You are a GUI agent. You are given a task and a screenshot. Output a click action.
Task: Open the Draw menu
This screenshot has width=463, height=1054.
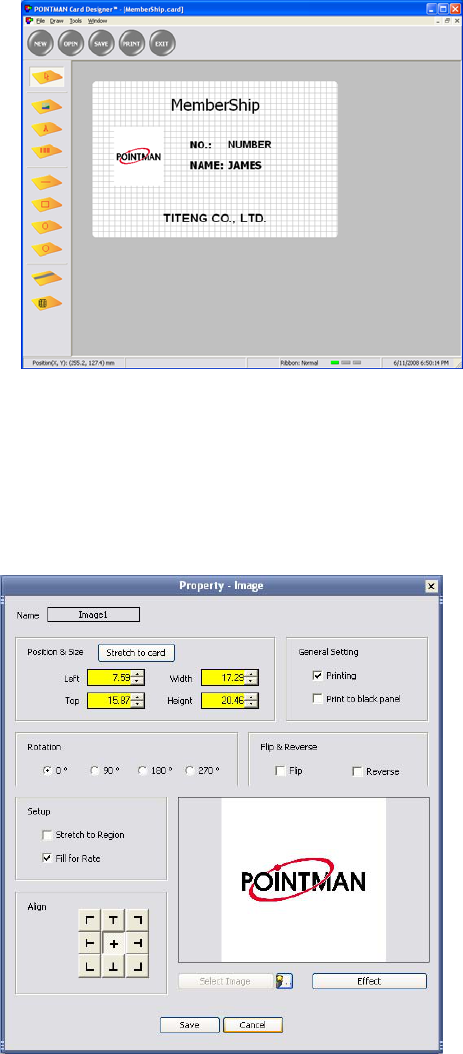click(56, 21)
